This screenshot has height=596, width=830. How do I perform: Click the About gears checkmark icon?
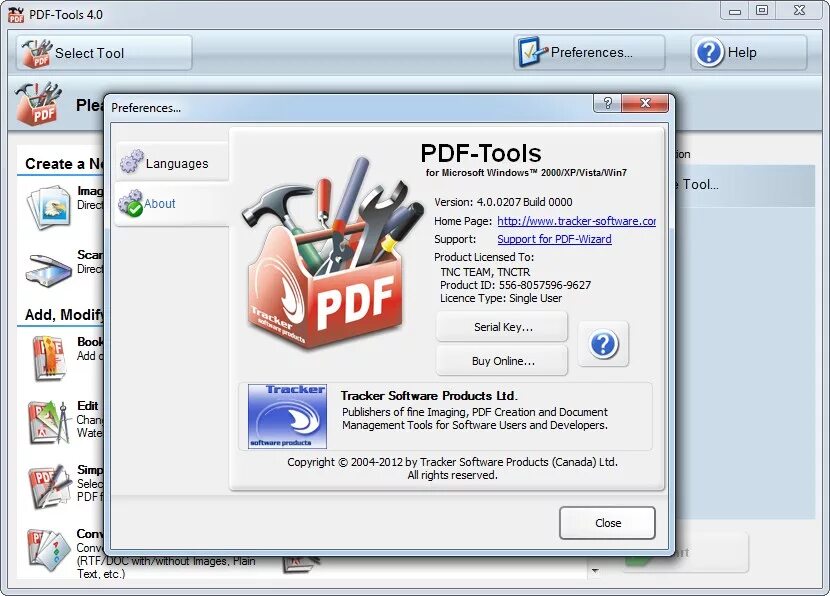pyautogui.click(x=131, y=203)
